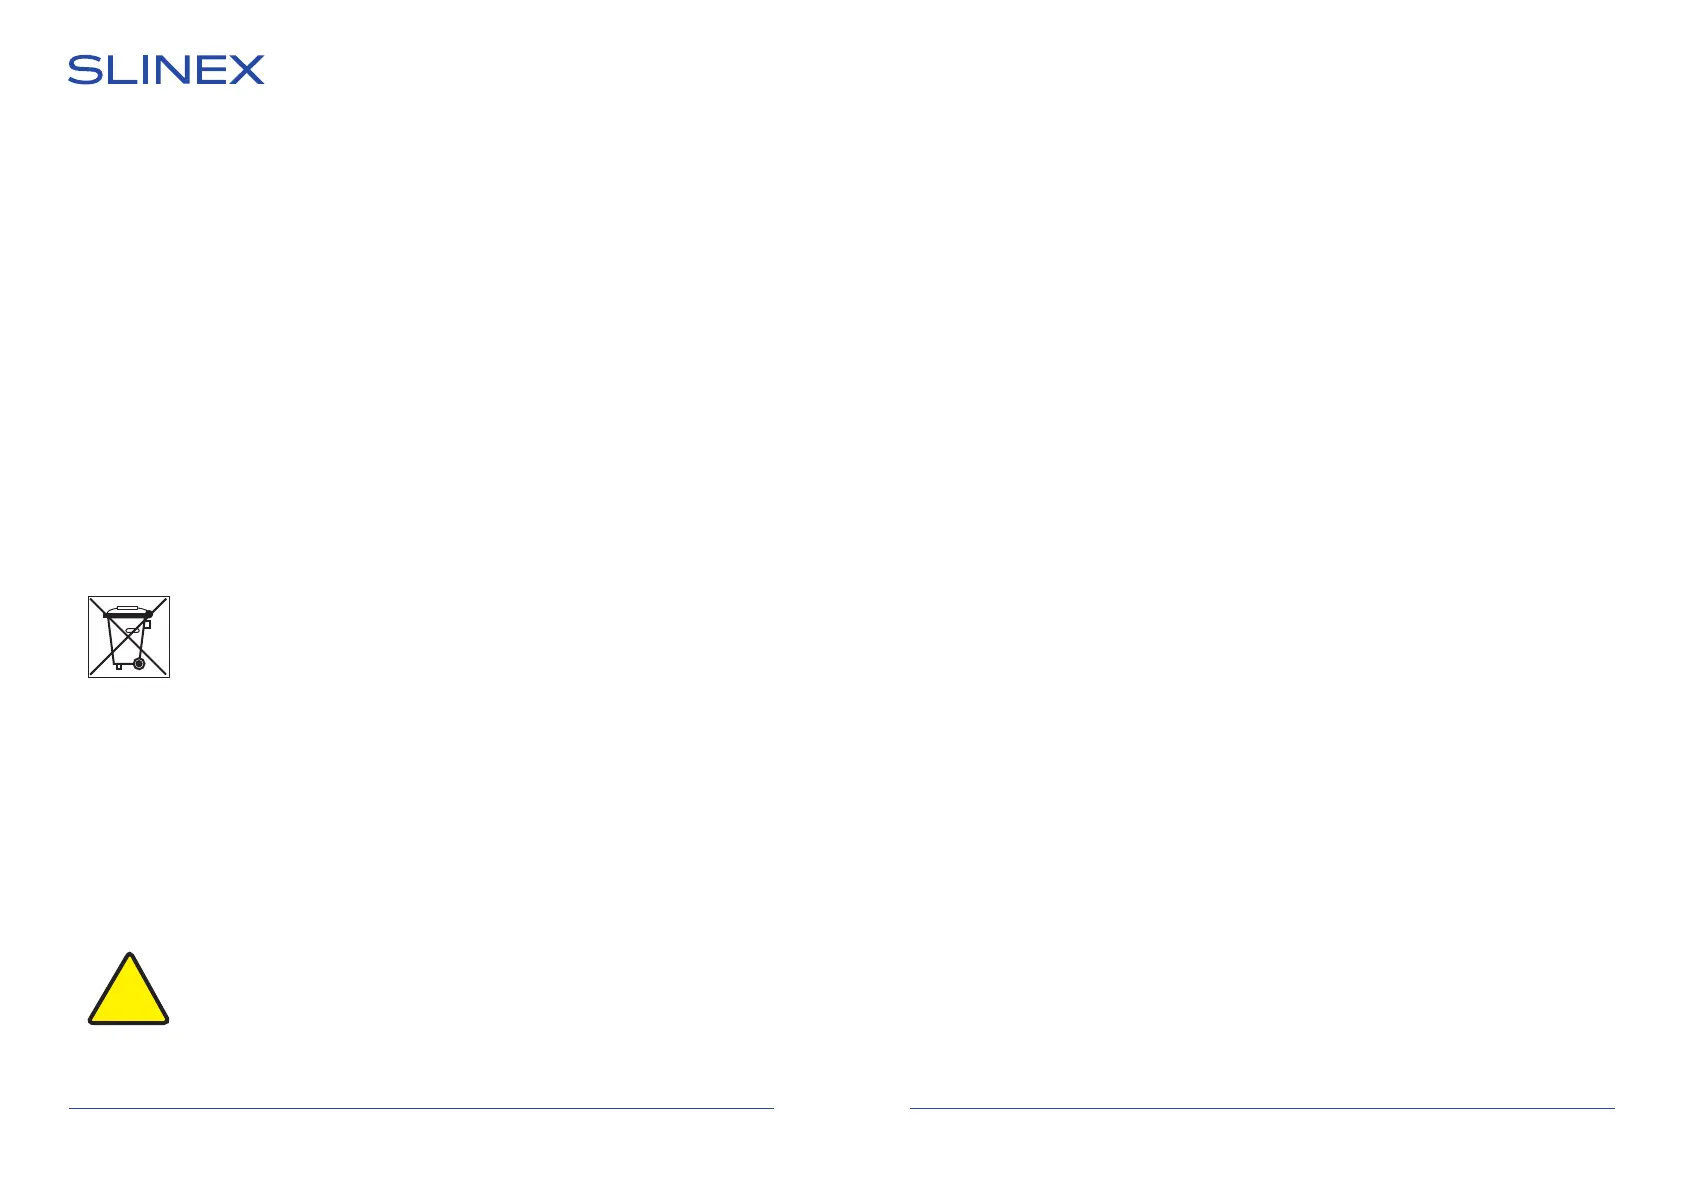This screenshot has width=1684, height=1191.
Task: Click the small handle on bin's side
Action: [148, 624]
